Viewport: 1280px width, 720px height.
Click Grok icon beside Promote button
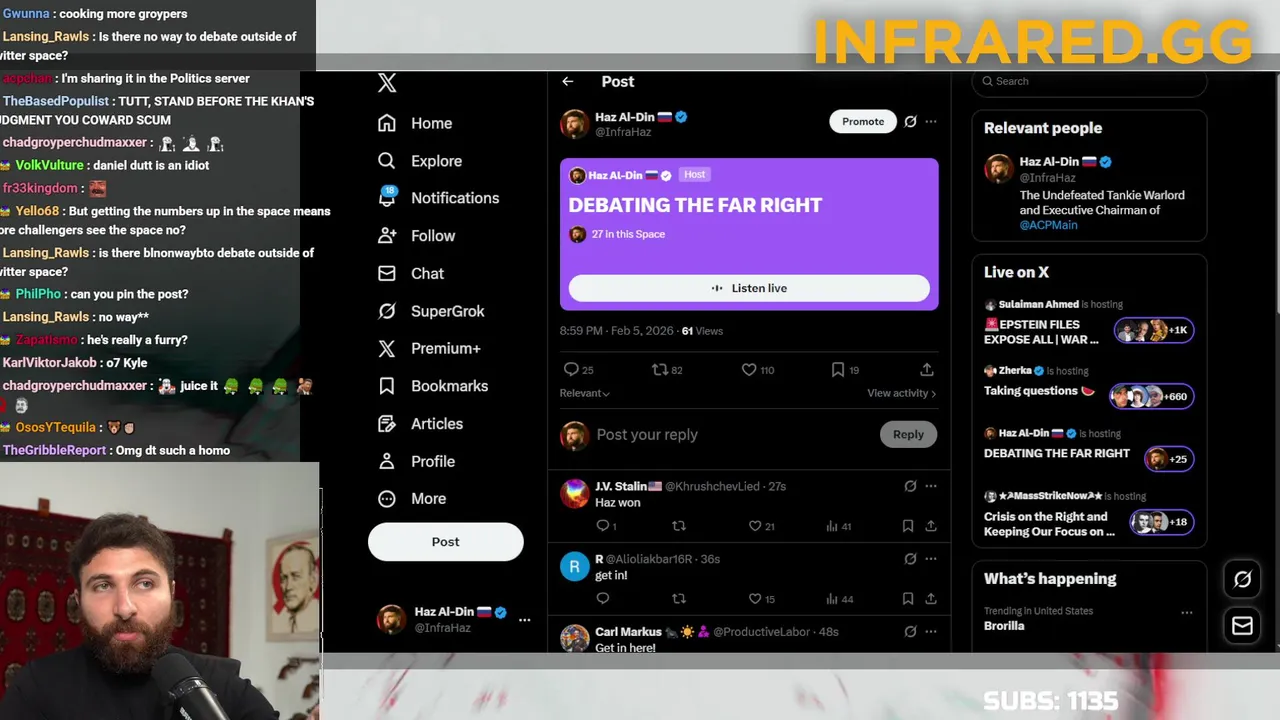pyautogui.click(x=910, y=122)
